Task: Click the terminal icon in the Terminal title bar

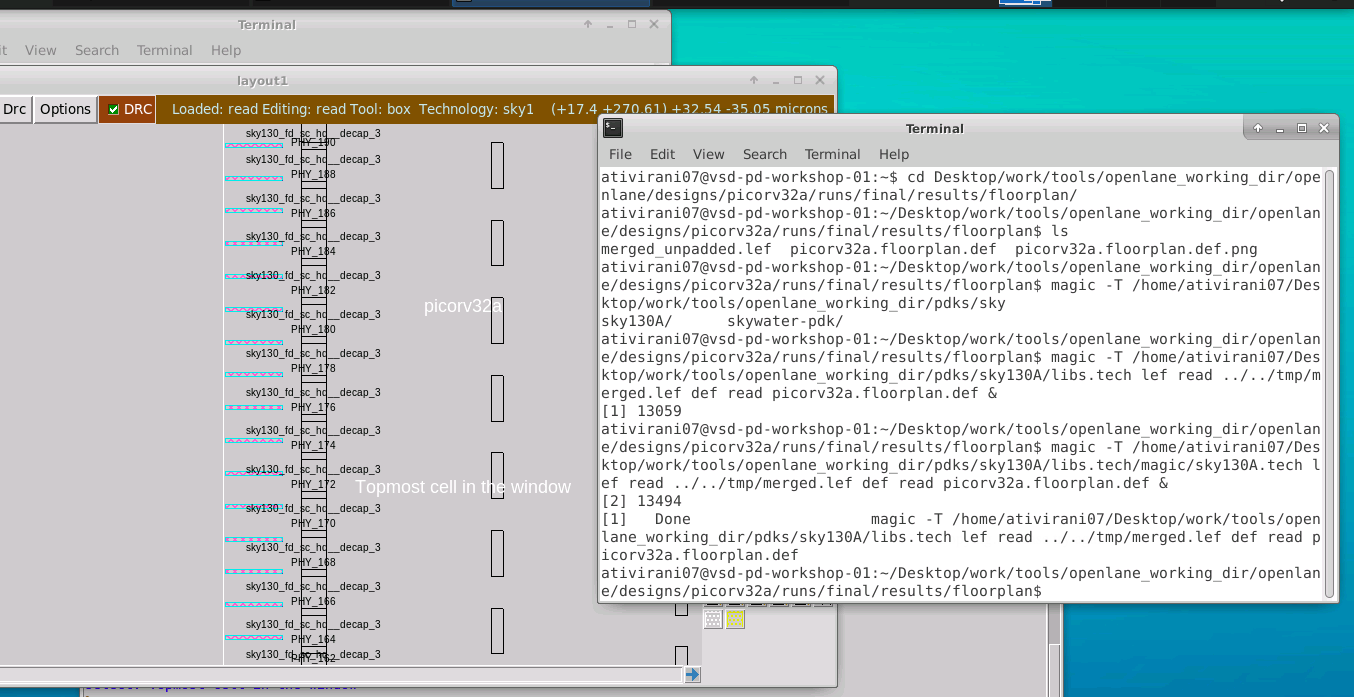Action: click(611, 128)
